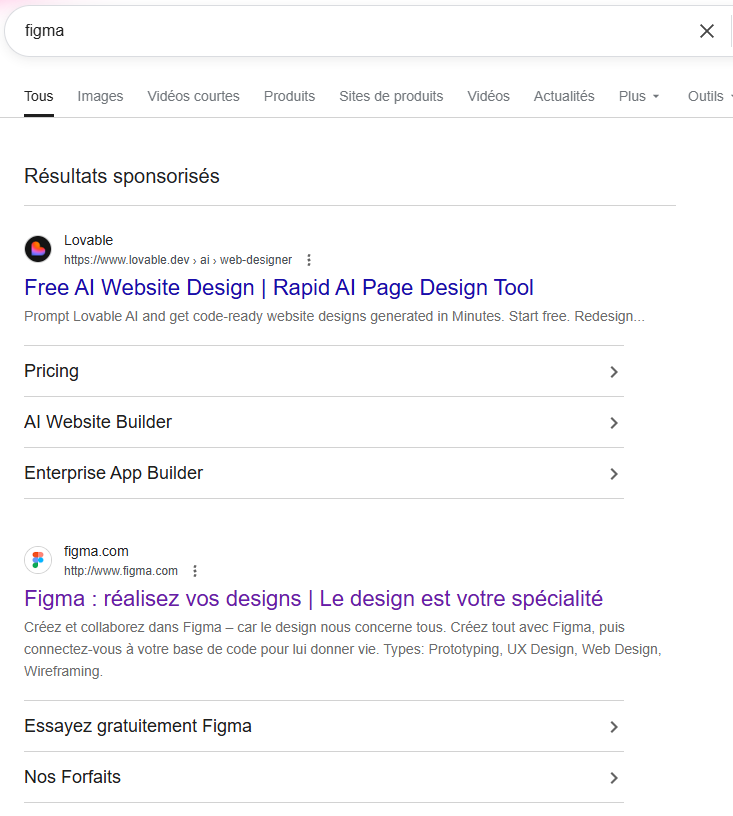733x816 pixels.
Task: Open the Free AI Website Design link
Action: click(279, 287)
